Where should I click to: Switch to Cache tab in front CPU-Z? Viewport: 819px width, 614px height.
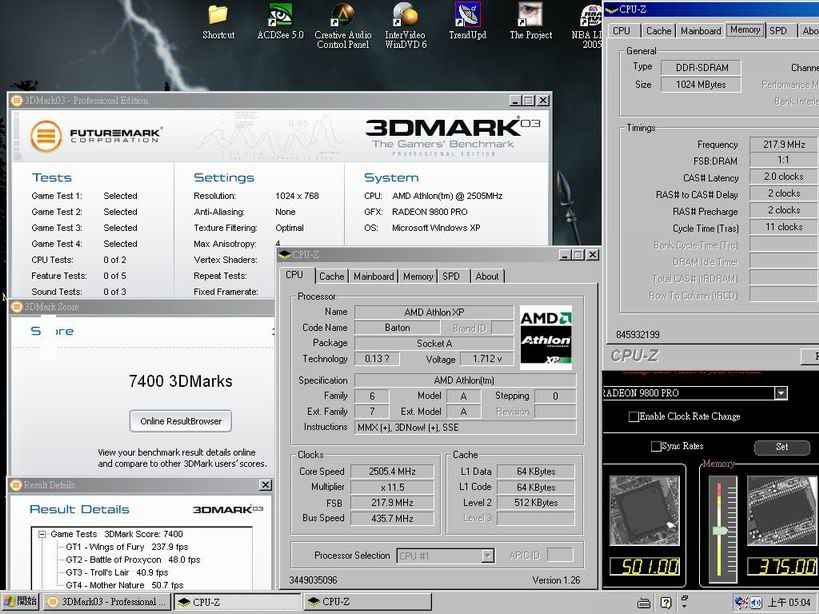tap(332, 276)
